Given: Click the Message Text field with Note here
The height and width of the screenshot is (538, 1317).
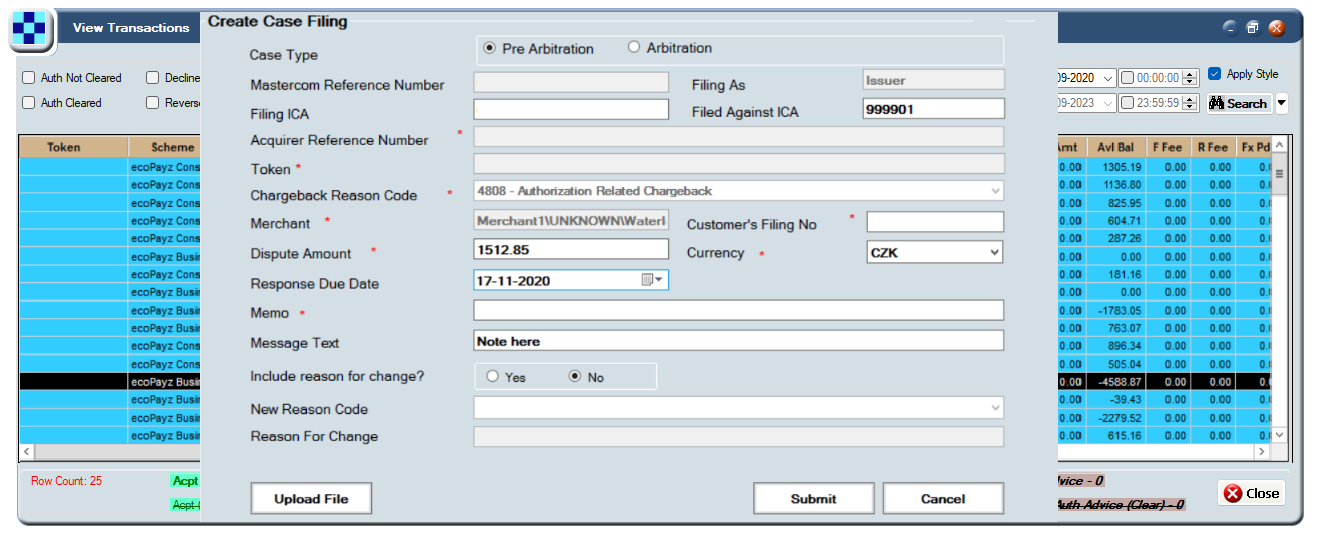Looking at the screenshot, I should coord(738,341).
